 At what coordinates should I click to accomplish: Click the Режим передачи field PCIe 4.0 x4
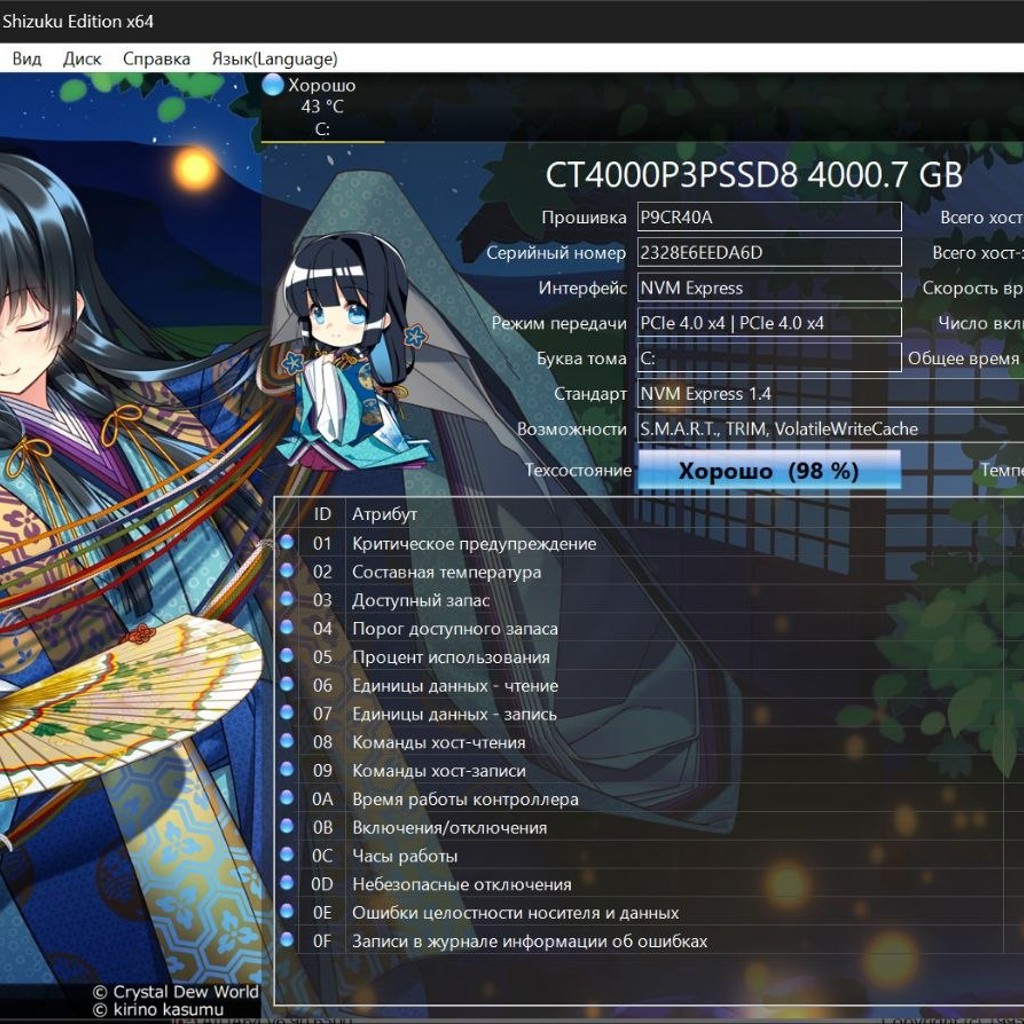click(x=769, y=323)
